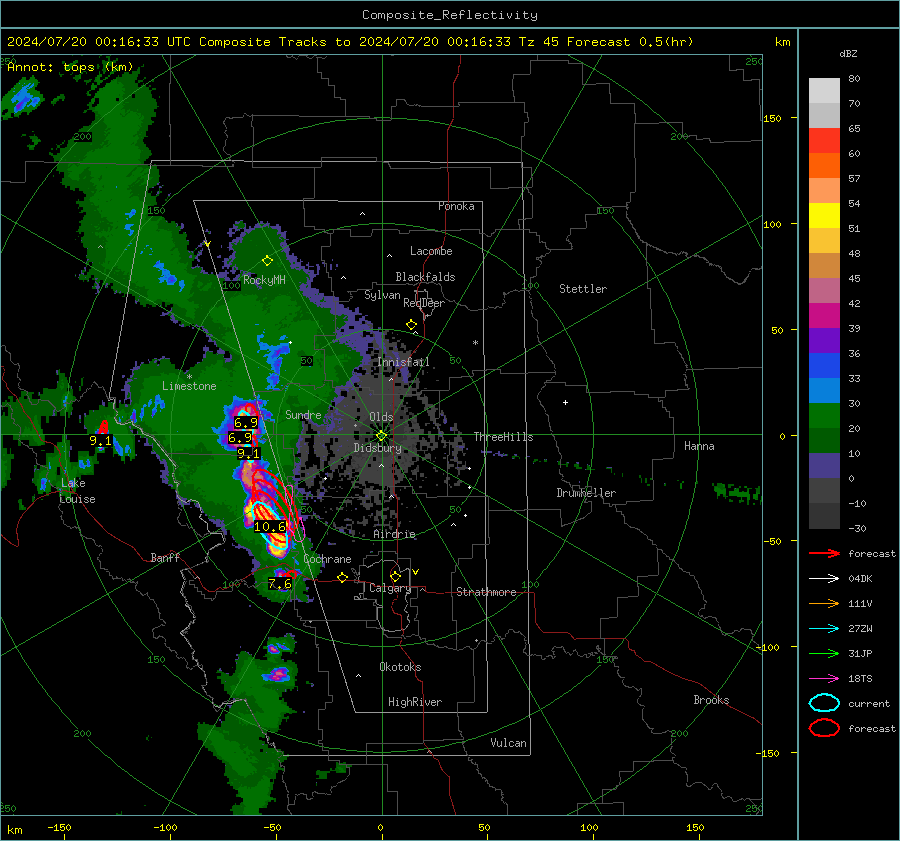
Task: Select the ThreeHills label
Action: point(503,437)
